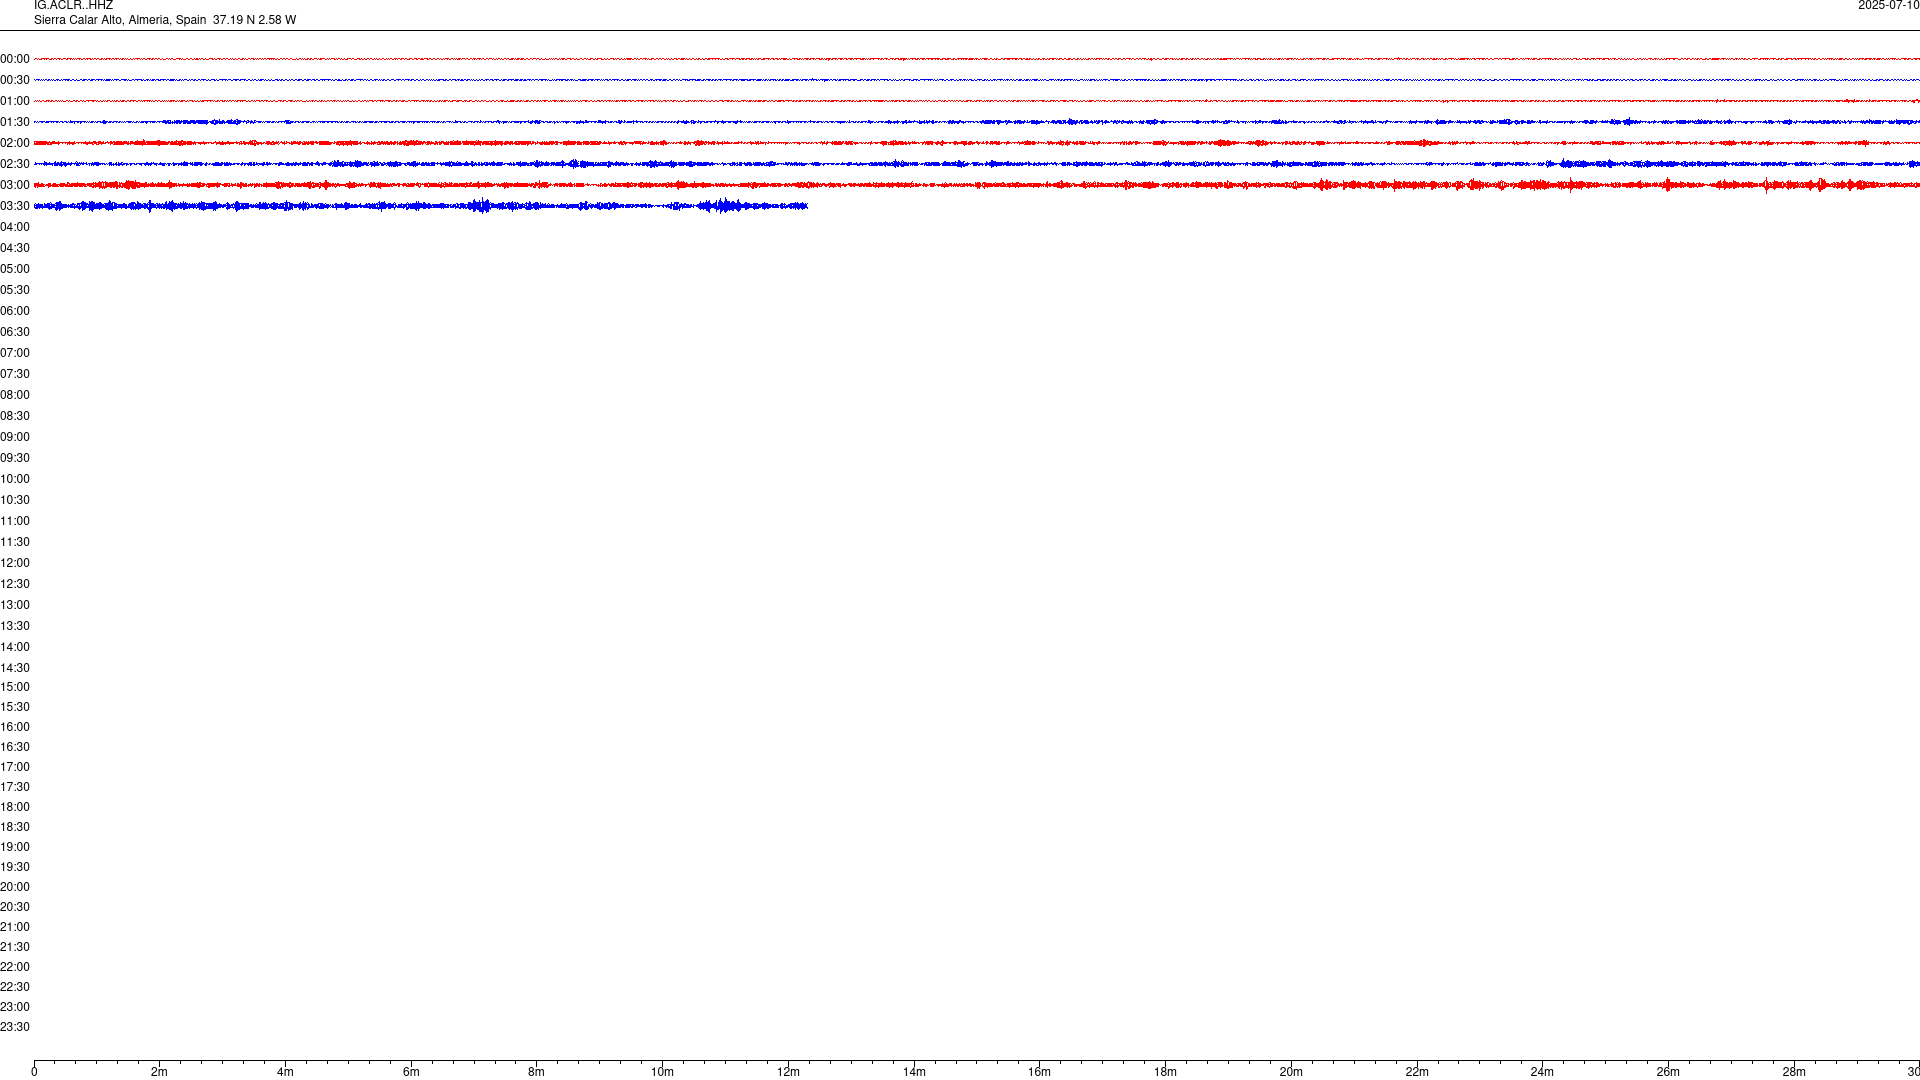Click the 8m mark on time axis
The height and width of the screenshot is (1080, 1920).
tap(537, 1072)
